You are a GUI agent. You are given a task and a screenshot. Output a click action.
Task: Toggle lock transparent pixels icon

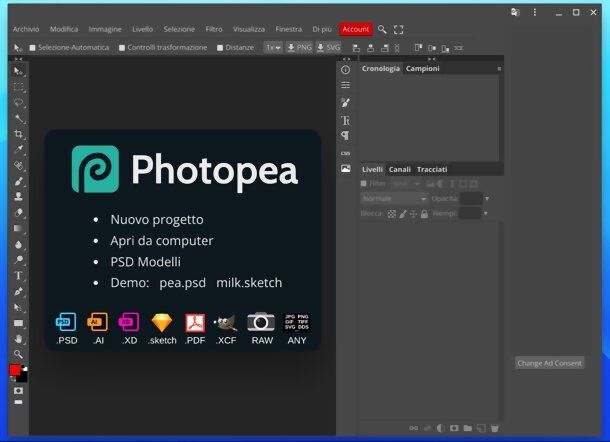pyautogui.click(x=392, y=214)
